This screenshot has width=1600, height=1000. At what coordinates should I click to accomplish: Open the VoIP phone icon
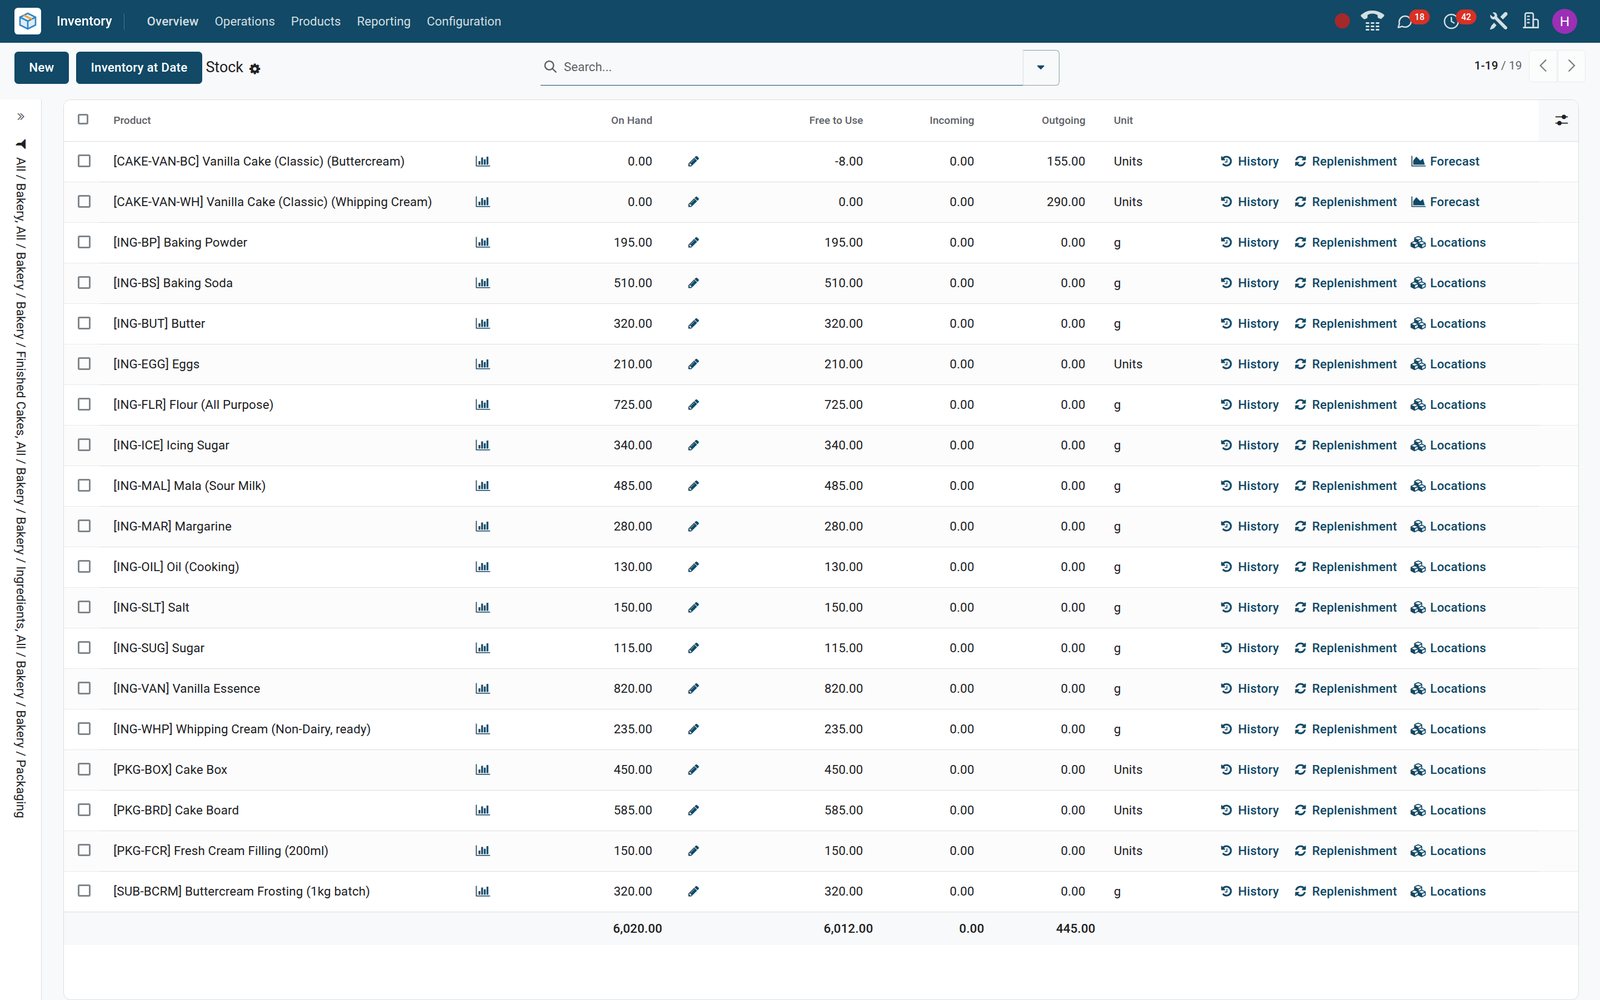coord(1372,21)
